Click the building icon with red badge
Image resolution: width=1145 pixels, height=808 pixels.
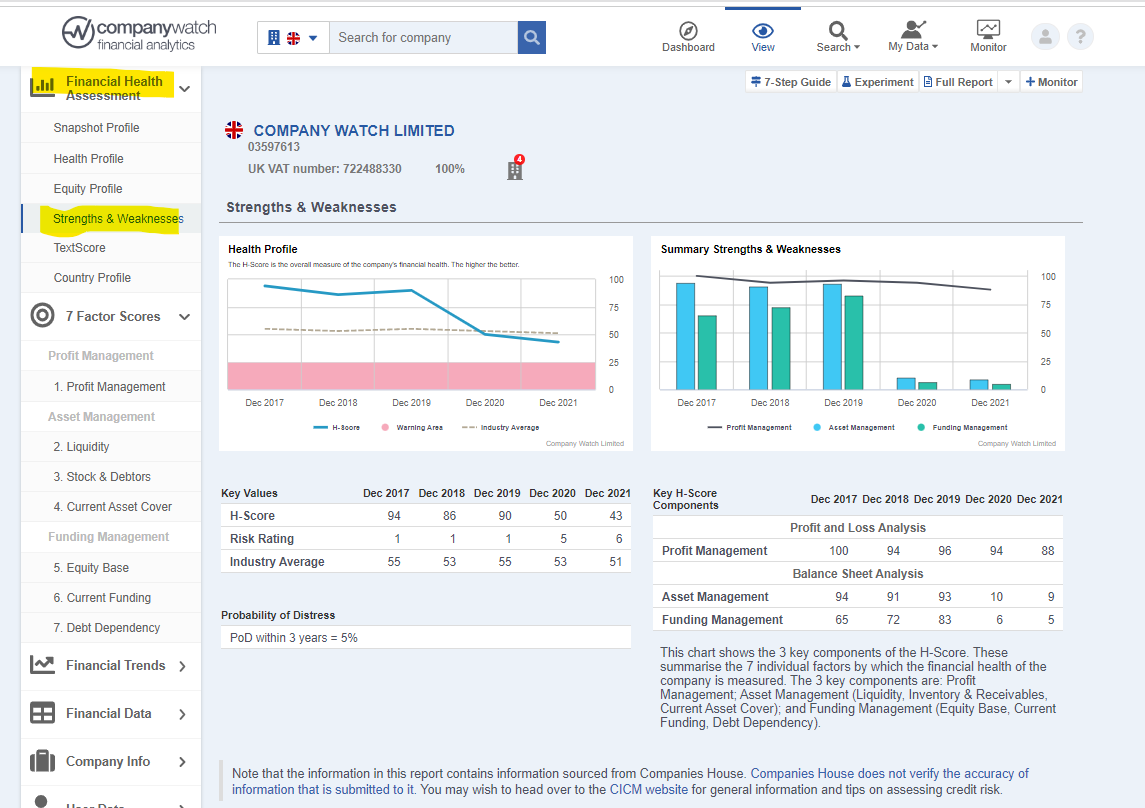pyautogui.click(x=516, y=169)
